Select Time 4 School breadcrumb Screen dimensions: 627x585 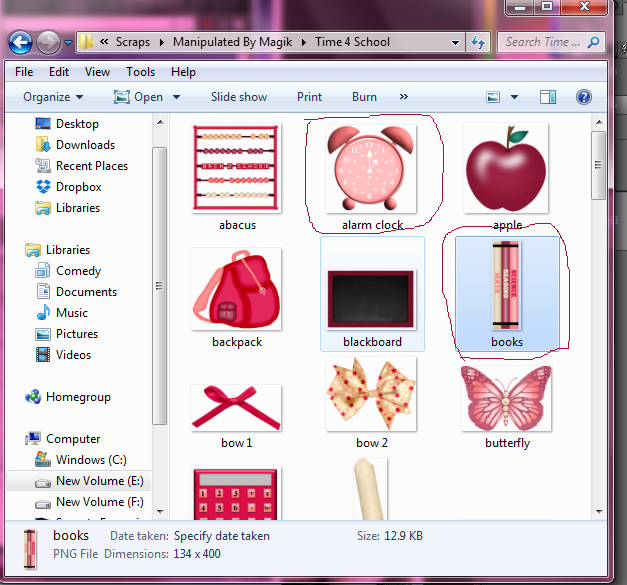click(352, 42)
